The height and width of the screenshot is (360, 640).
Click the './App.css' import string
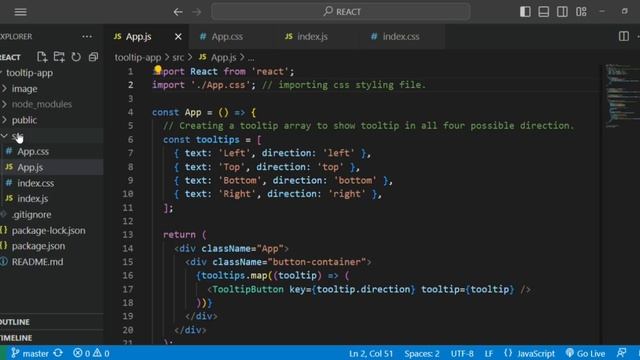[x=220, y=85]
